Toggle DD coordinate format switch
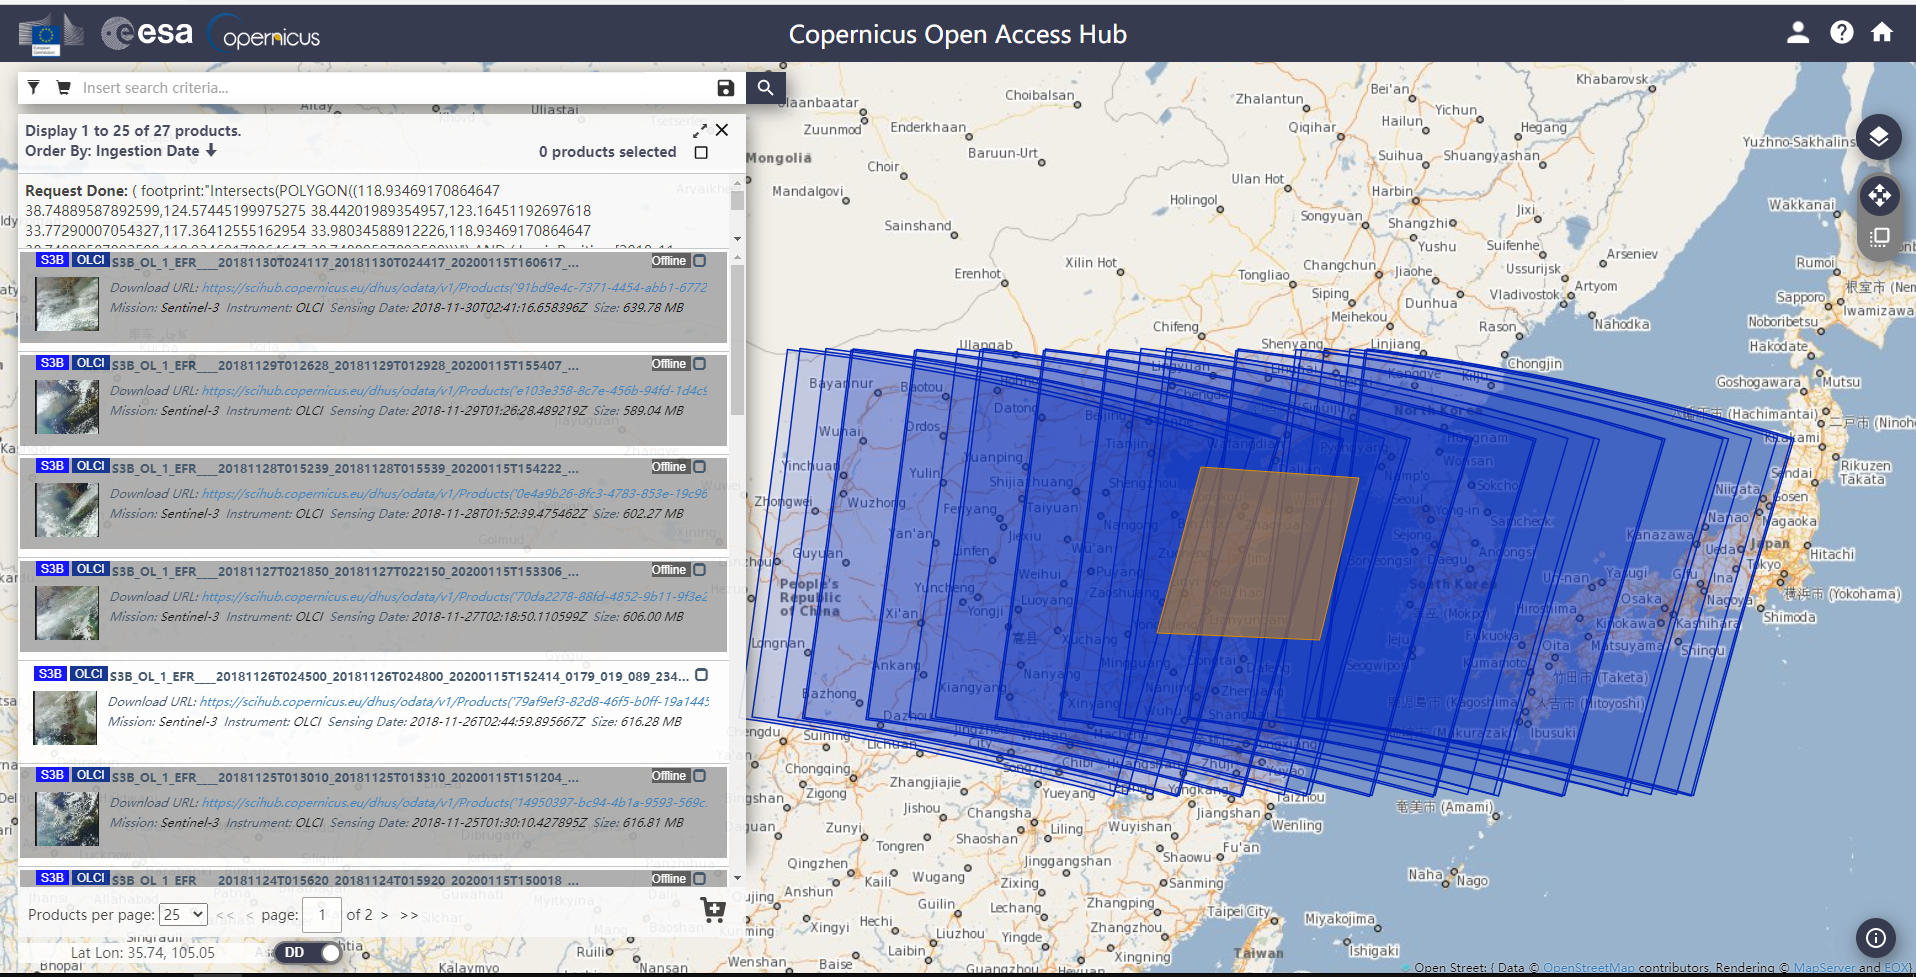 (308, 953)
